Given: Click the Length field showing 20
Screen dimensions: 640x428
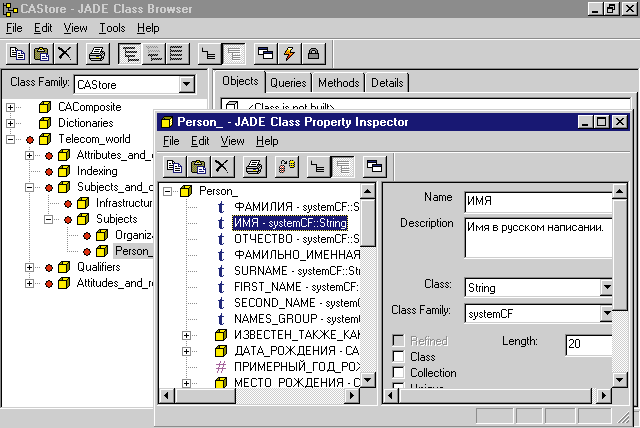Looking at the screenshot, I should [589, 344].
